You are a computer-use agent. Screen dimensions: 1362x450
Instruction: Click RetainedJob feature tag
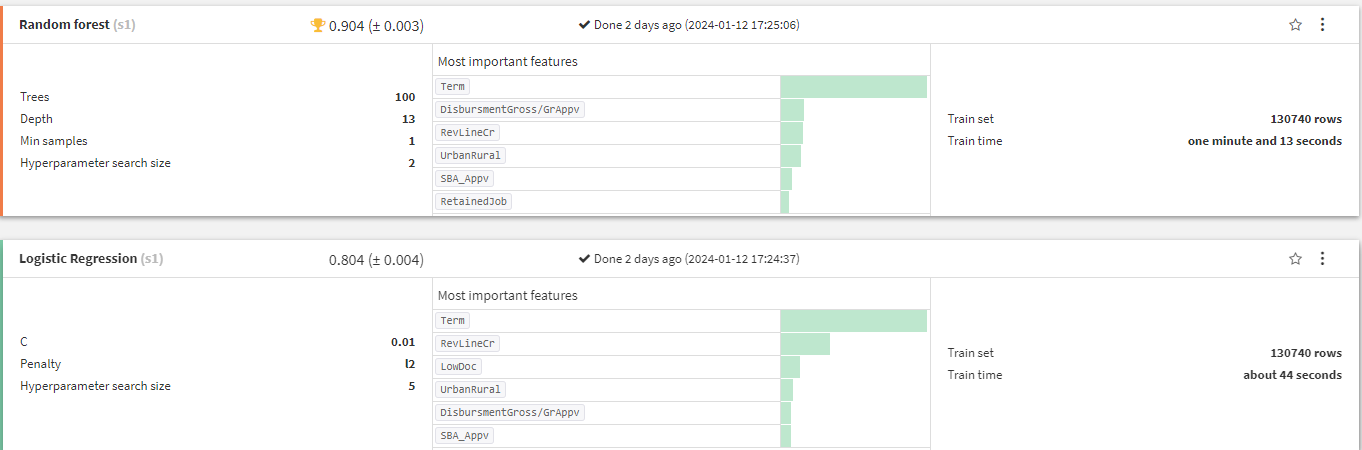click(x=474, y=202)
